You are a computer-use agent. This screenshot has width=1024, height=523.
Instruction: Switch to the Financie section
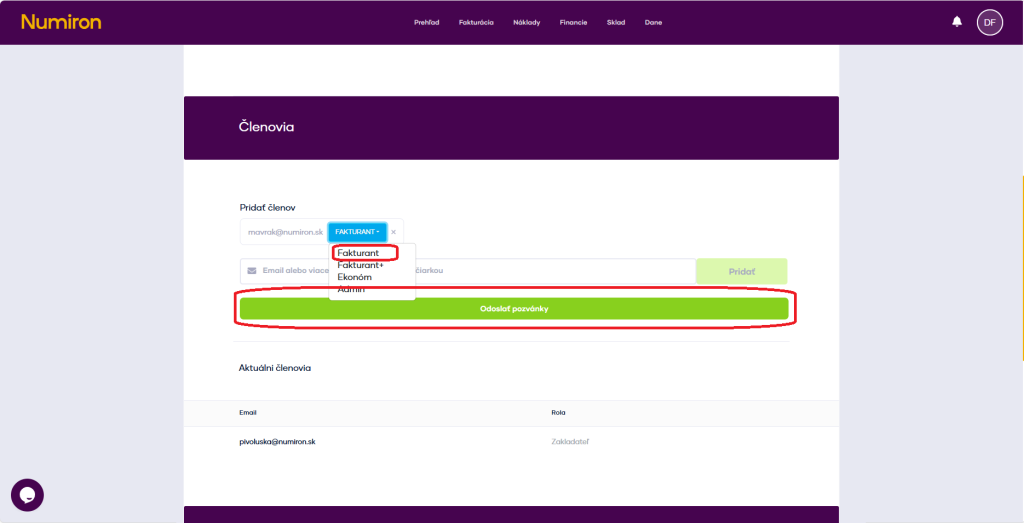pyautogui.click(x=574, y=22)
